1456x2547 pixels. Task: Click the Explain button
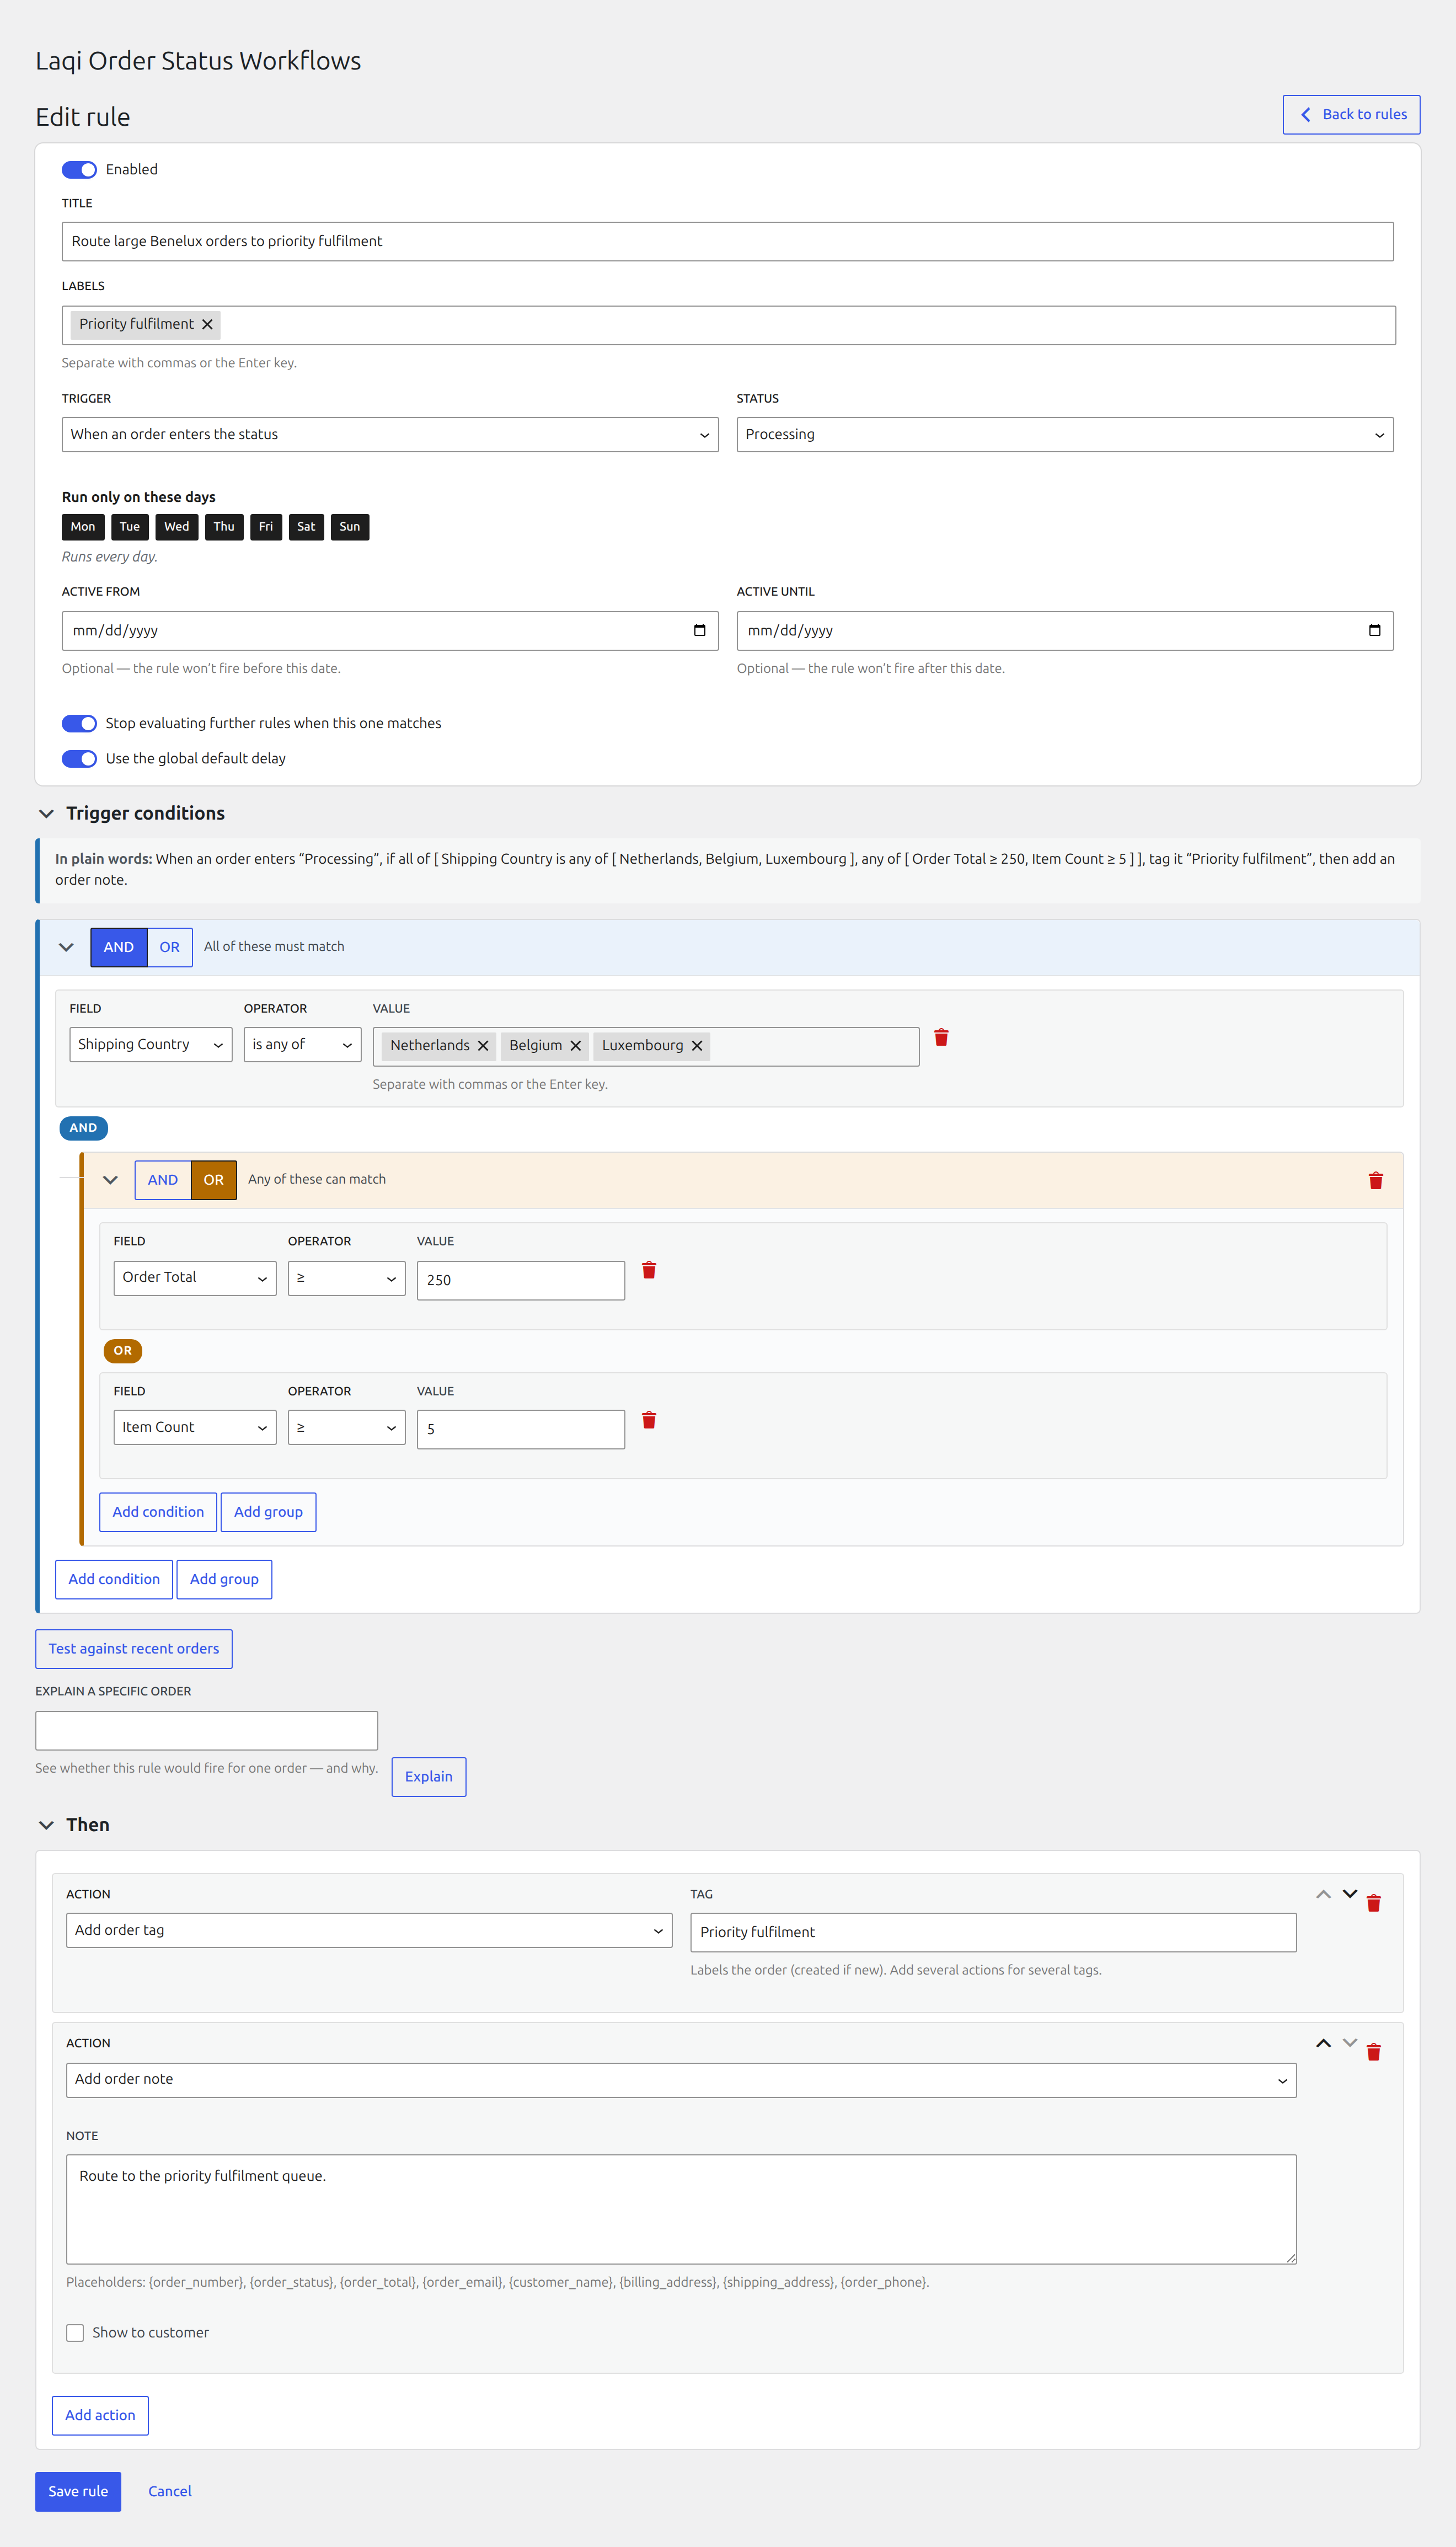click(x=429, y=1777)
